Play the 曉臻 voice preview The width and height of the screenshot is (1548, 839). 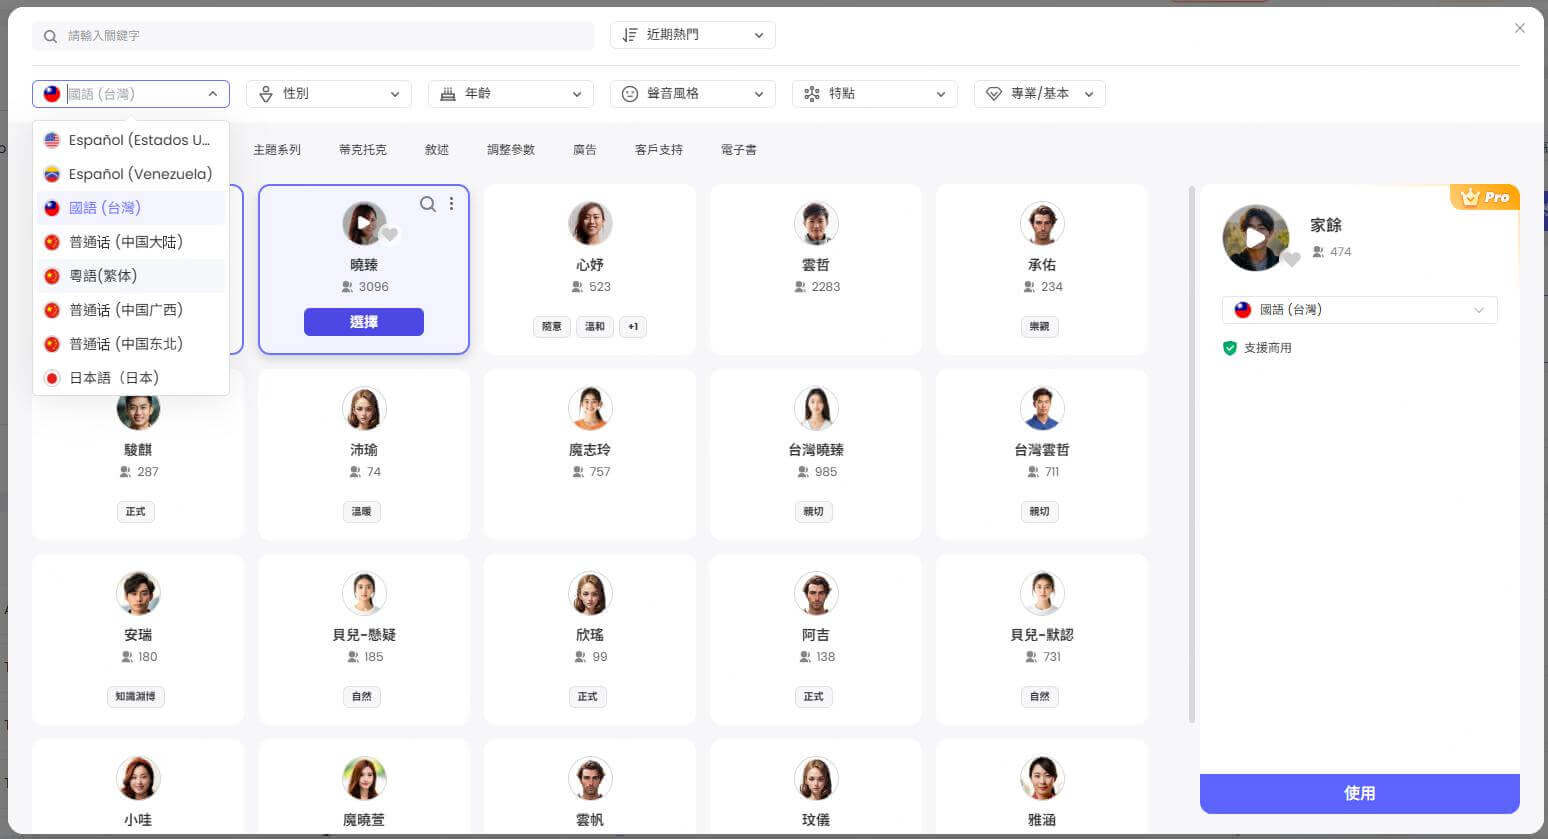pyautogui.click(x=363, y=222)
